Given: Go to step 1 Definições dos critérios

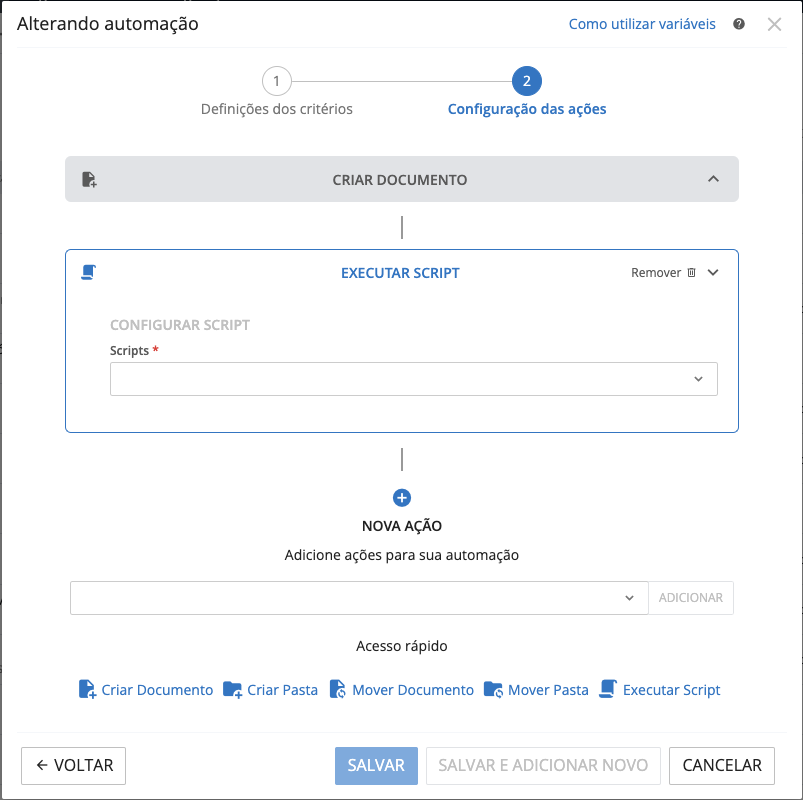Looking at the screenshot, I should pyautogui.click(x=276, y=81).
